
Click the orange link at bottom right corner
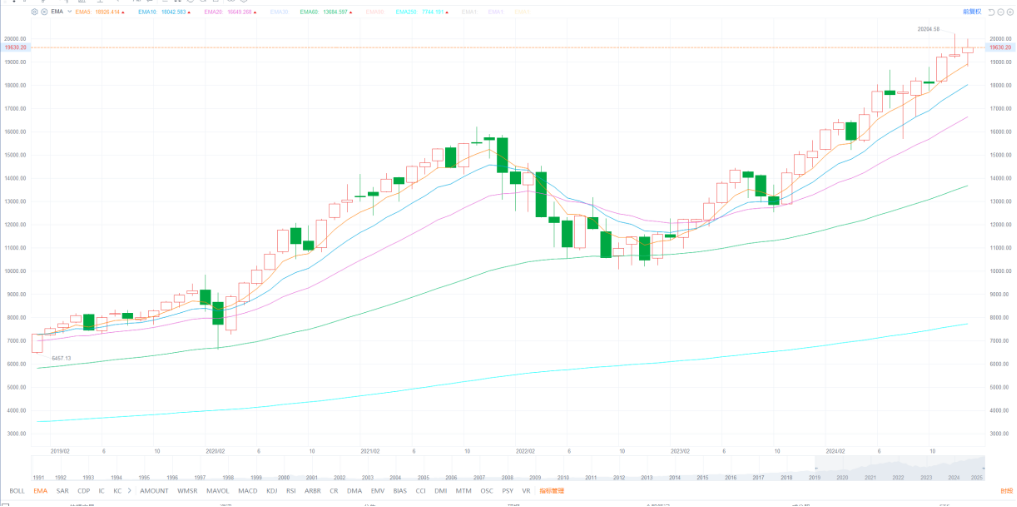point(1005,491)
